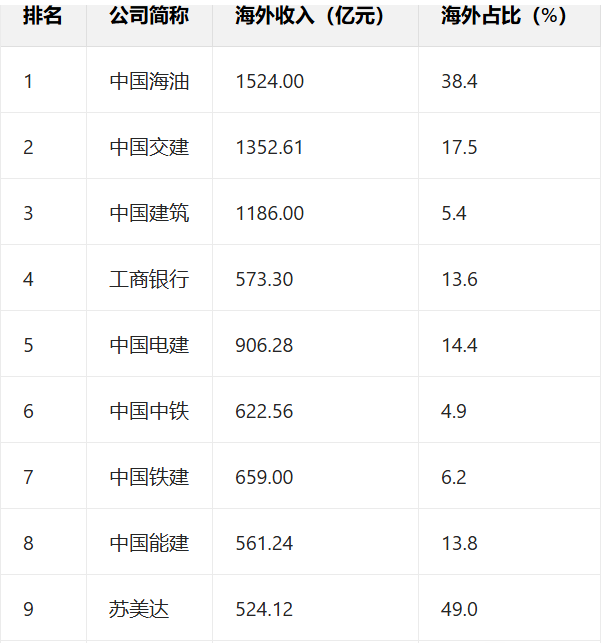Select the 中国铁建 company cell

point(149,477)
